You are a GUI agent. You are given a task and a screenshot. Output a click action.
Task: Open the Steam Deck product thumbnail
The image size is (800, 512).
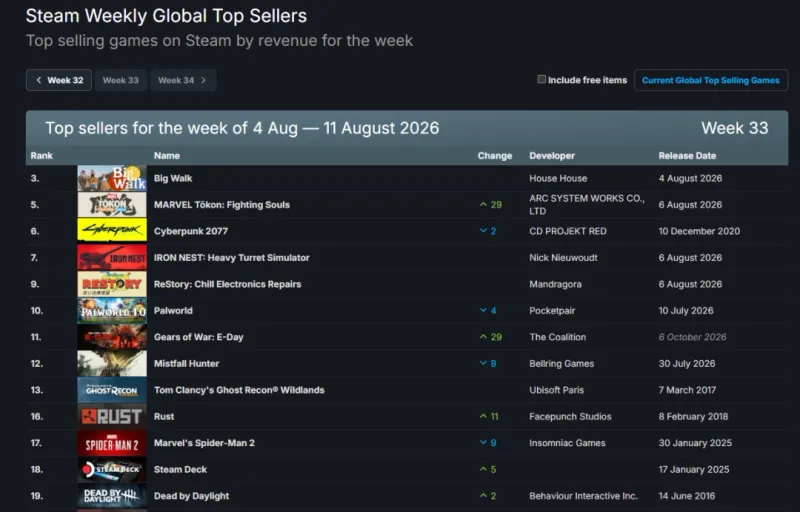tap(112, 470)
